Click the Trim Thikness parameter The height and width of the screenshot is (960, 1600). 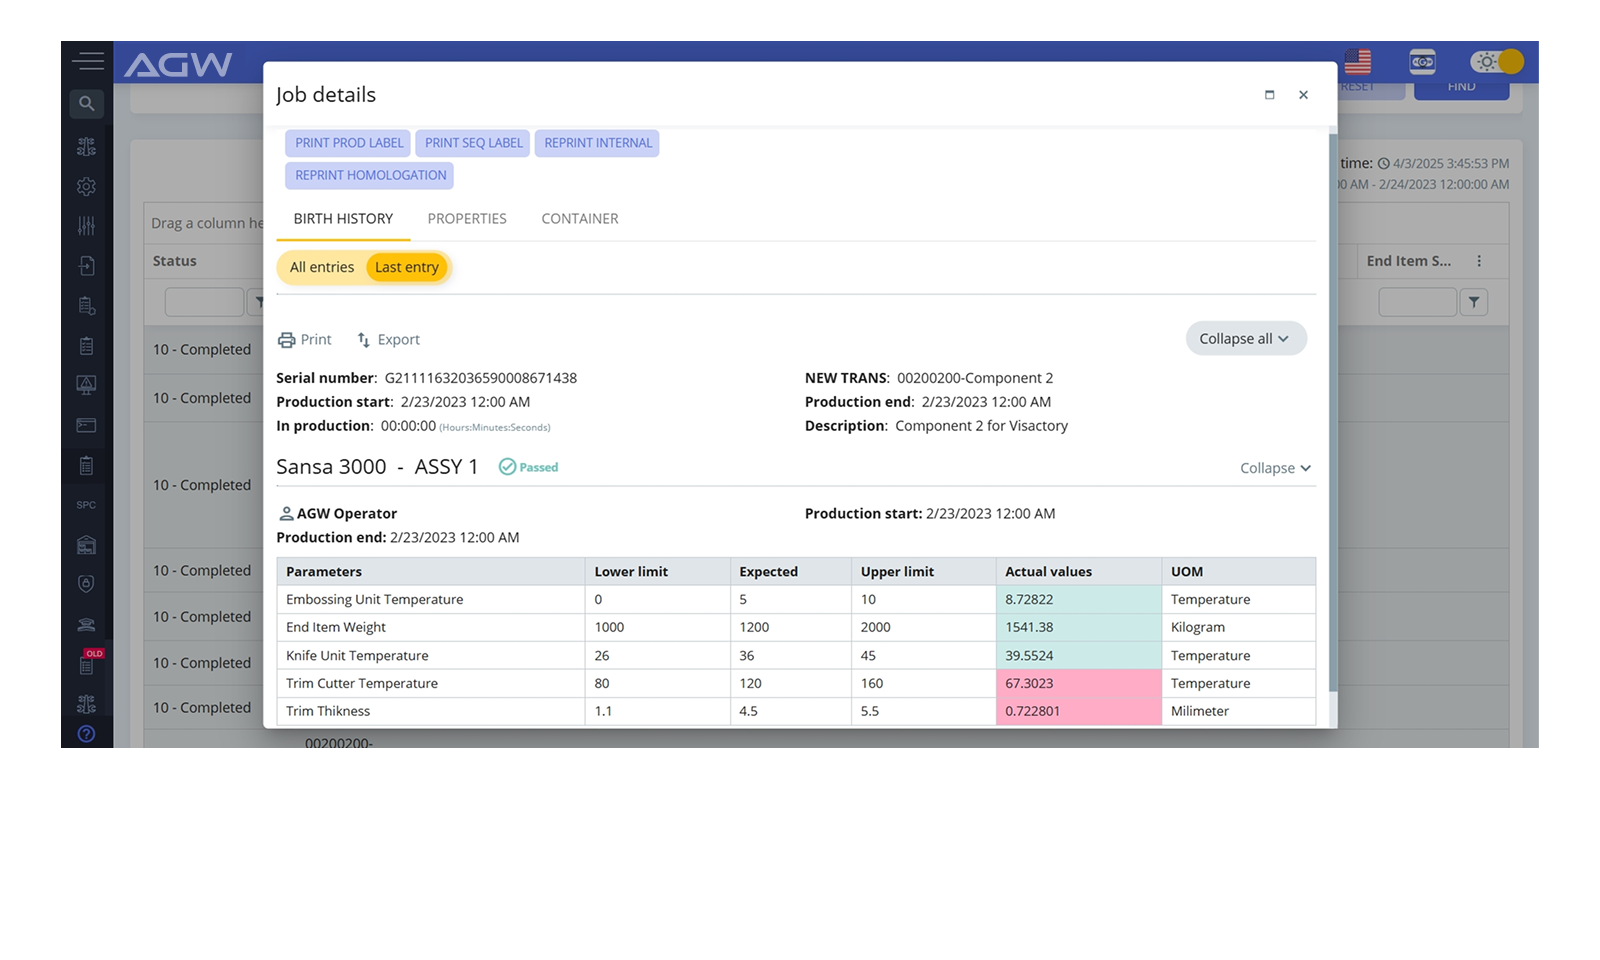(x=328, y=712)
